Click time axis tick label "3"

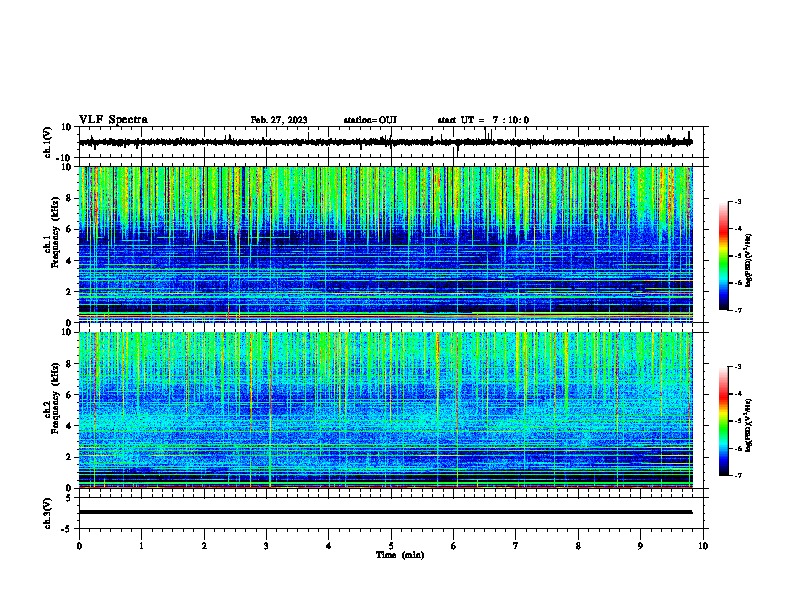266,546
